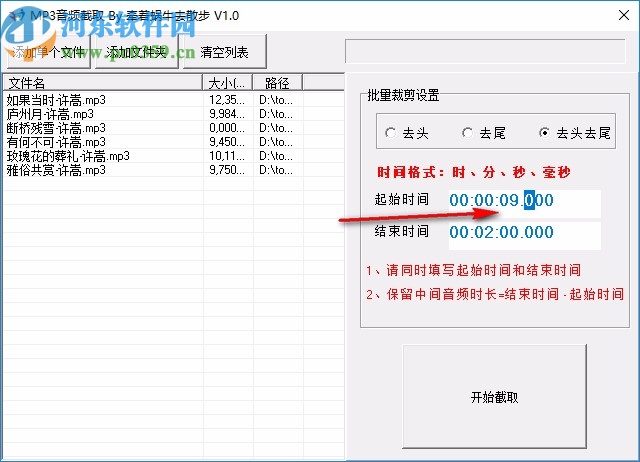Image resolution: width=640 pixels, height=462 pixels.
Task: Click size cell 9,750... in list
Action: click(227, 170)
